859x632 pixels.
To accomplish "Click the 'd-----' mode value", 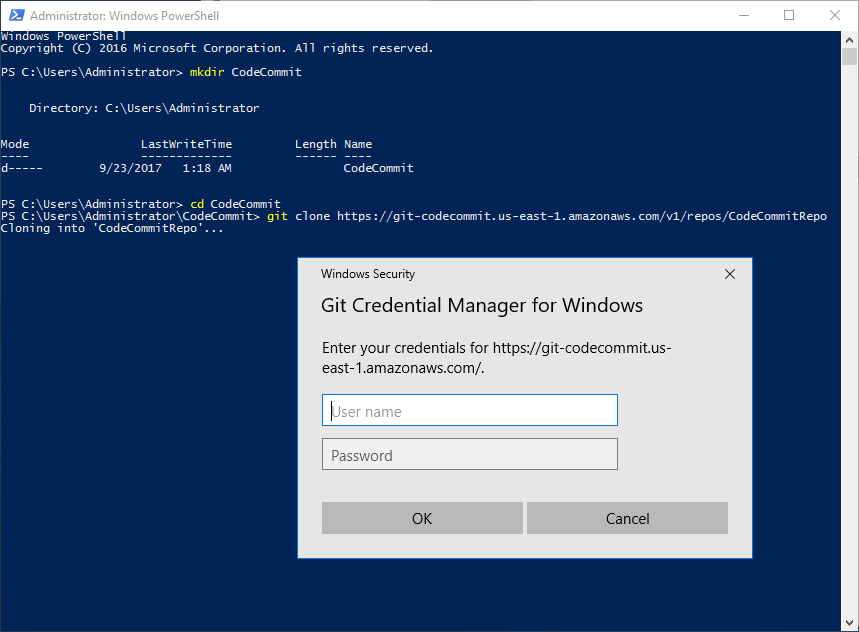I will tap(21, 168).
